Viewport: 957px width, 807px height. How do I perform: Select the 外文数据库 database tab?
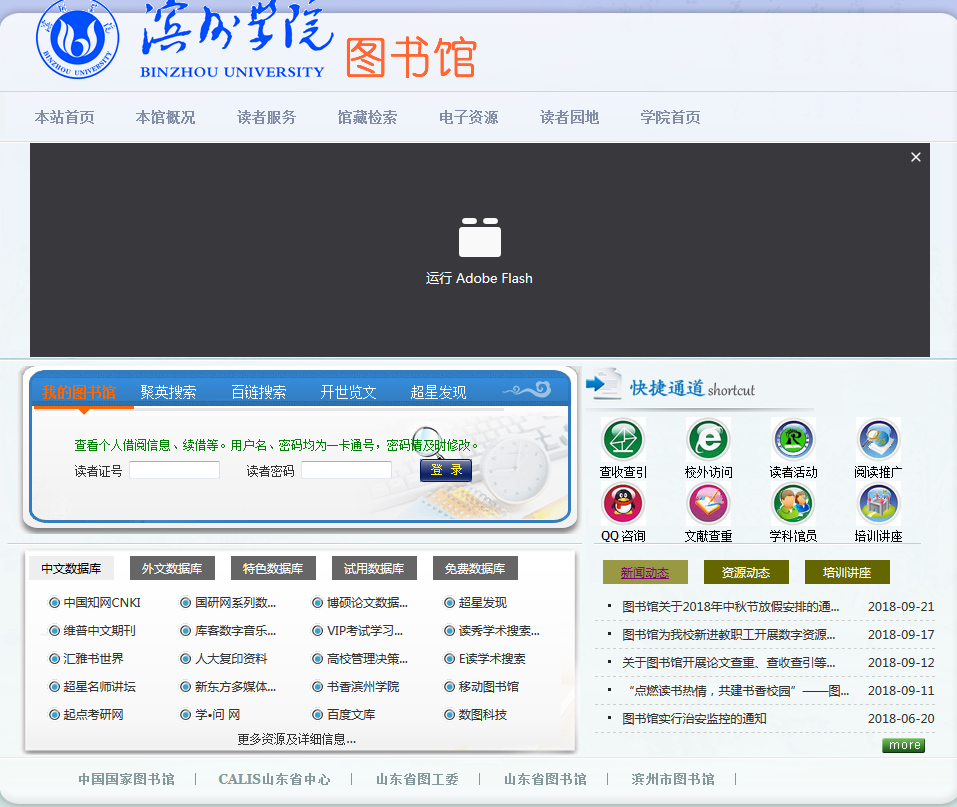click(172, 569)
